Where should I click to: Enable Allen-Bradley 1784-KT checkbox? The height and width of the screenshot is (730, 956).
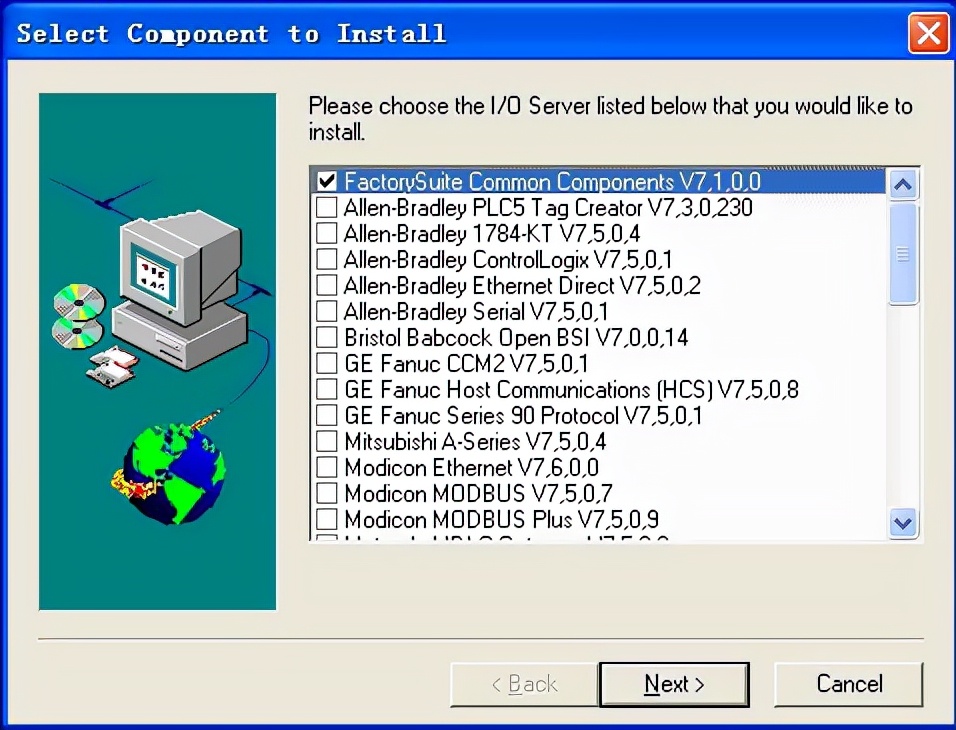(327, 233)
